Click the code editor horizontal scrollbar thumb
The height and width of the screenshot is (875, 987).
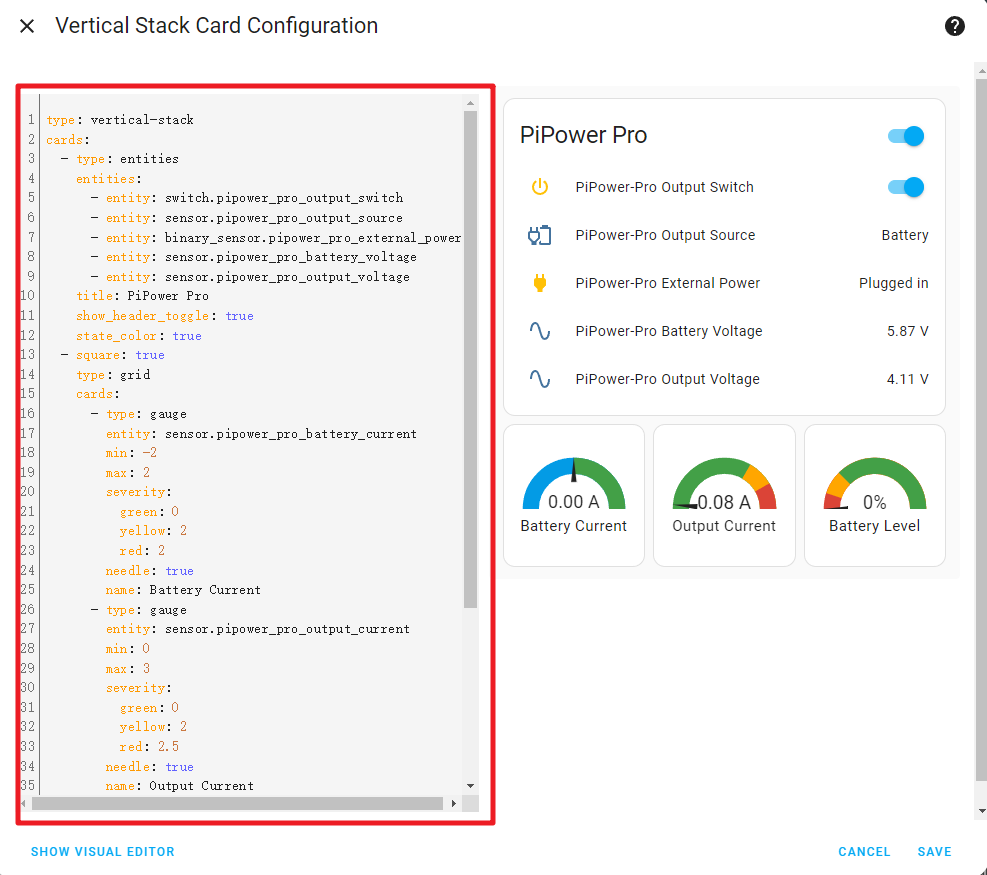(237, 803)
